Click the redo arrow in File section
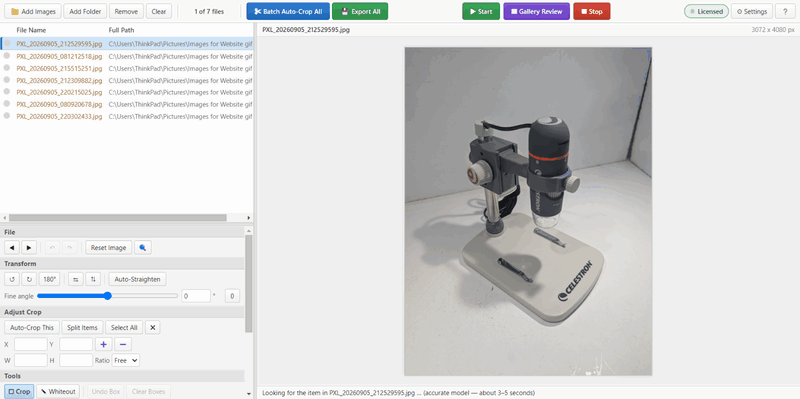 coord(69,247)
